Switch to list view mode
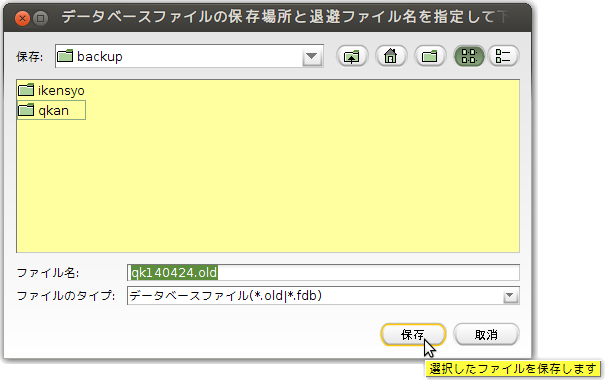Viewport: 605px width, 380px height. [469, 56]
